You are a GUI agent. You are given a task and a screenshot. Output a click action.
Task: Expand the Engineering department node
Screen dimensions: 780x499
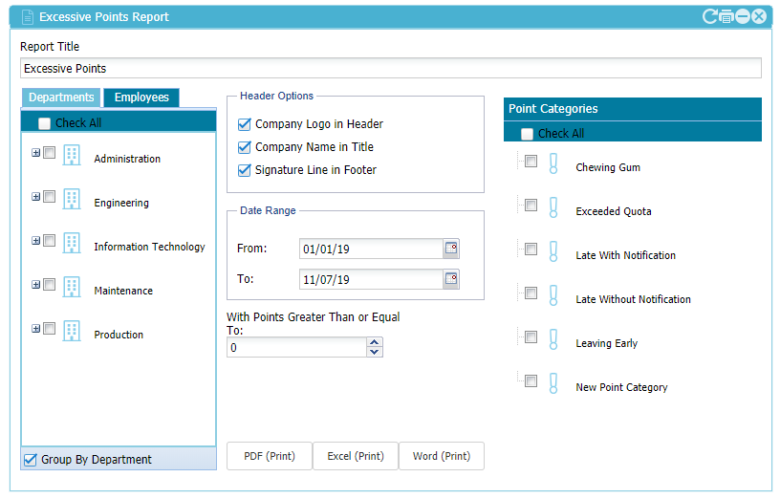pos(36,197)
